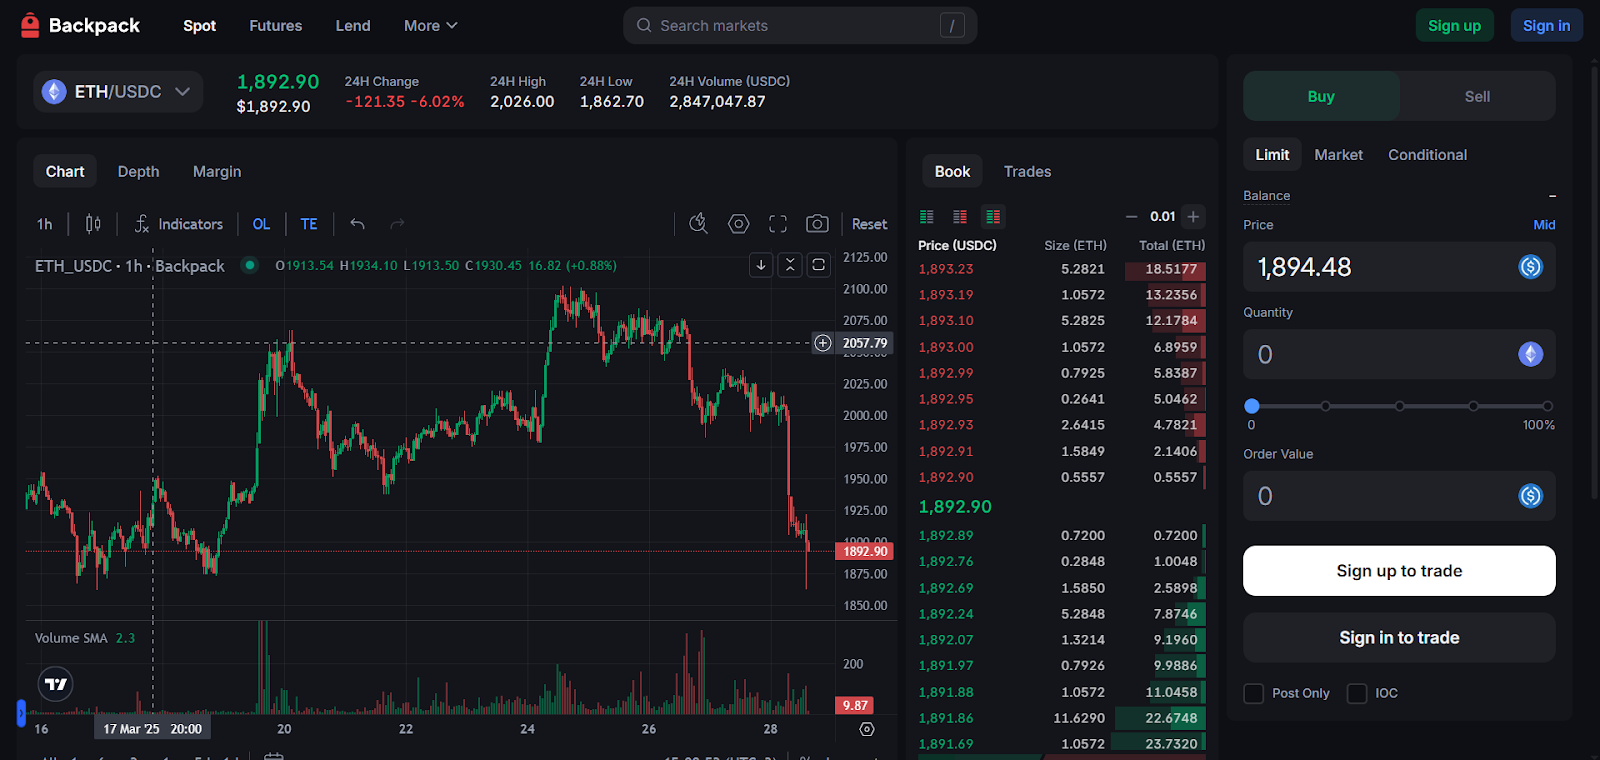Take a chart snapshot with camera icon
Viewport: 1600px width, 760px height.
tap(817, 224)
